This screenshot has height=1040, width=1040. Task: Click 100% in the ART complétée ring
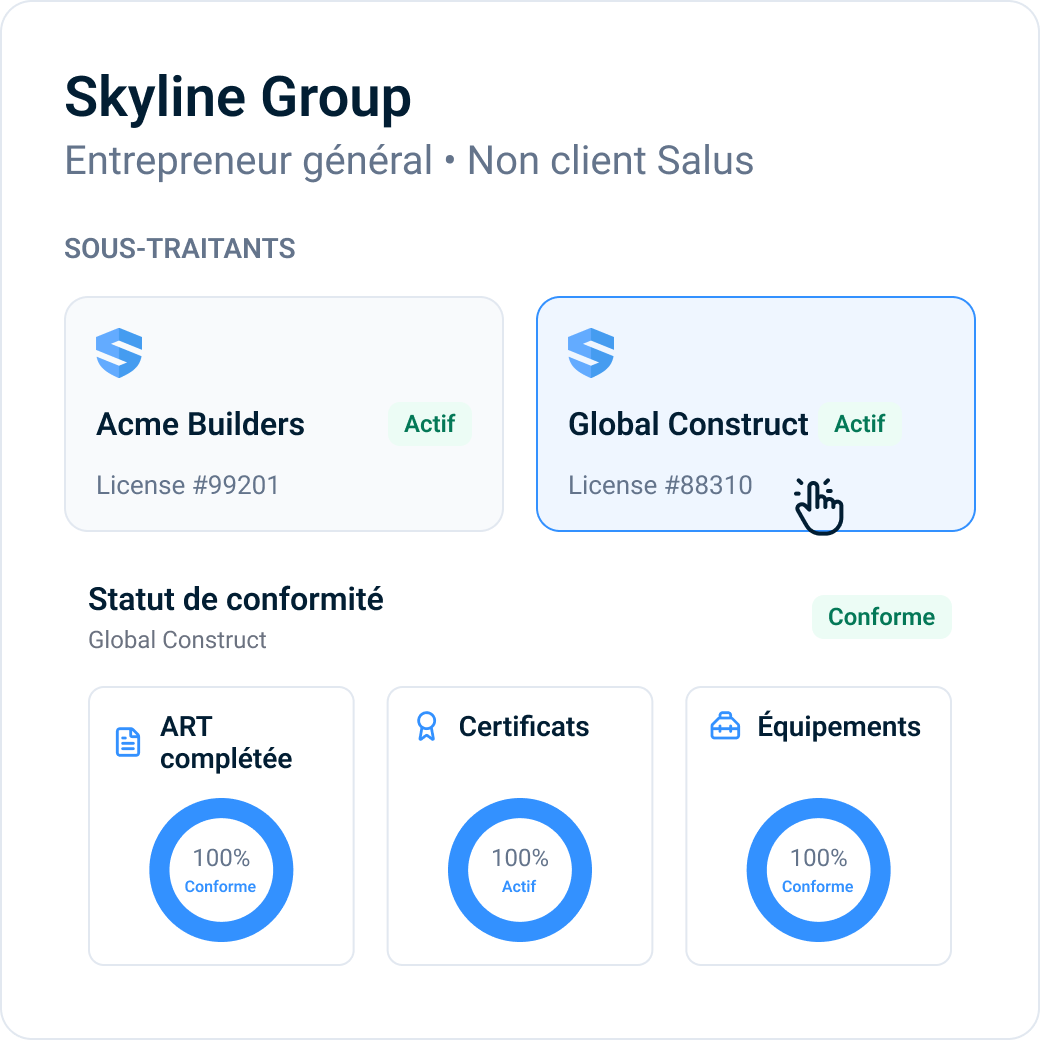click(222, 858)
